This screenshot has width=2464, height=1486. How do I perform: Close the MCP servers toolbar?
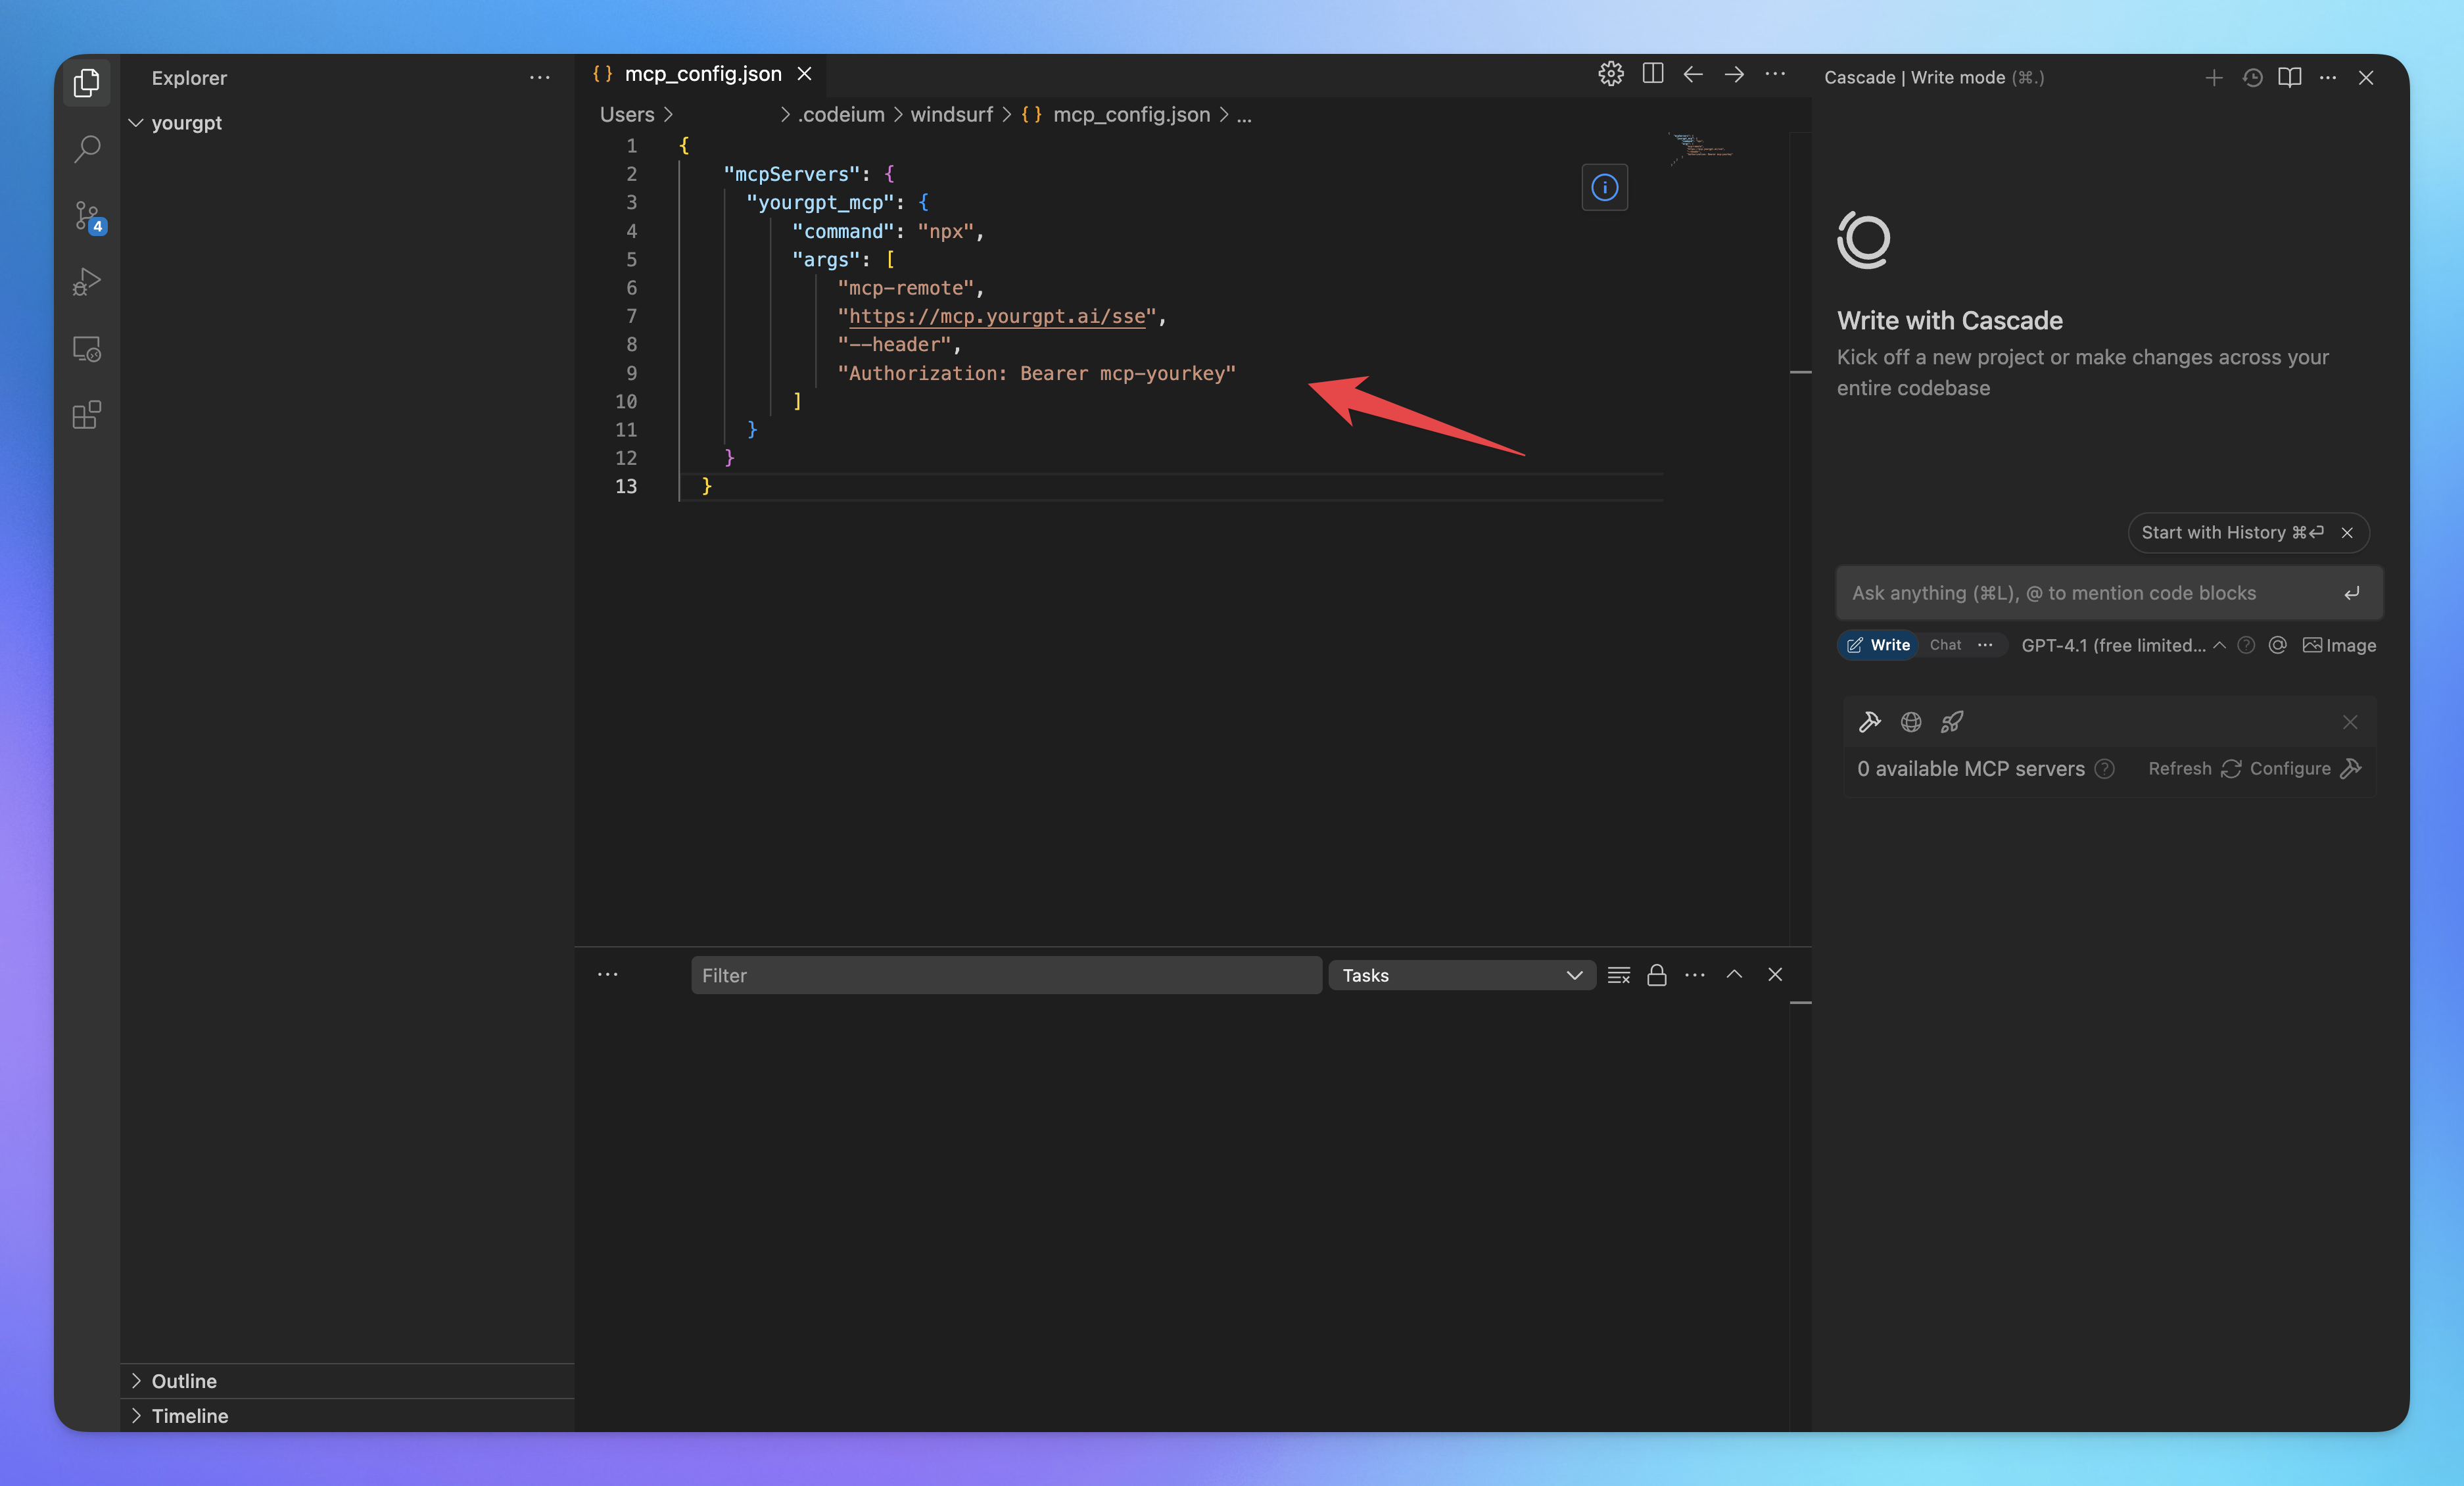pyautogui.click(x=2350, y=722)
